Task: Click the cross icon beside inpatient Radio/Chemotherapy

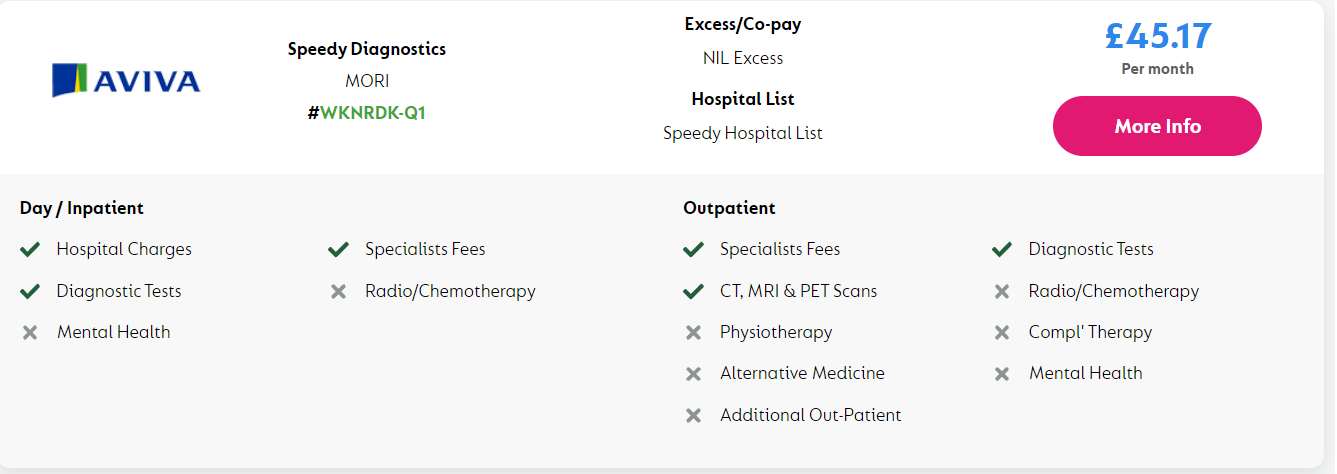Action: coord(338,291)
